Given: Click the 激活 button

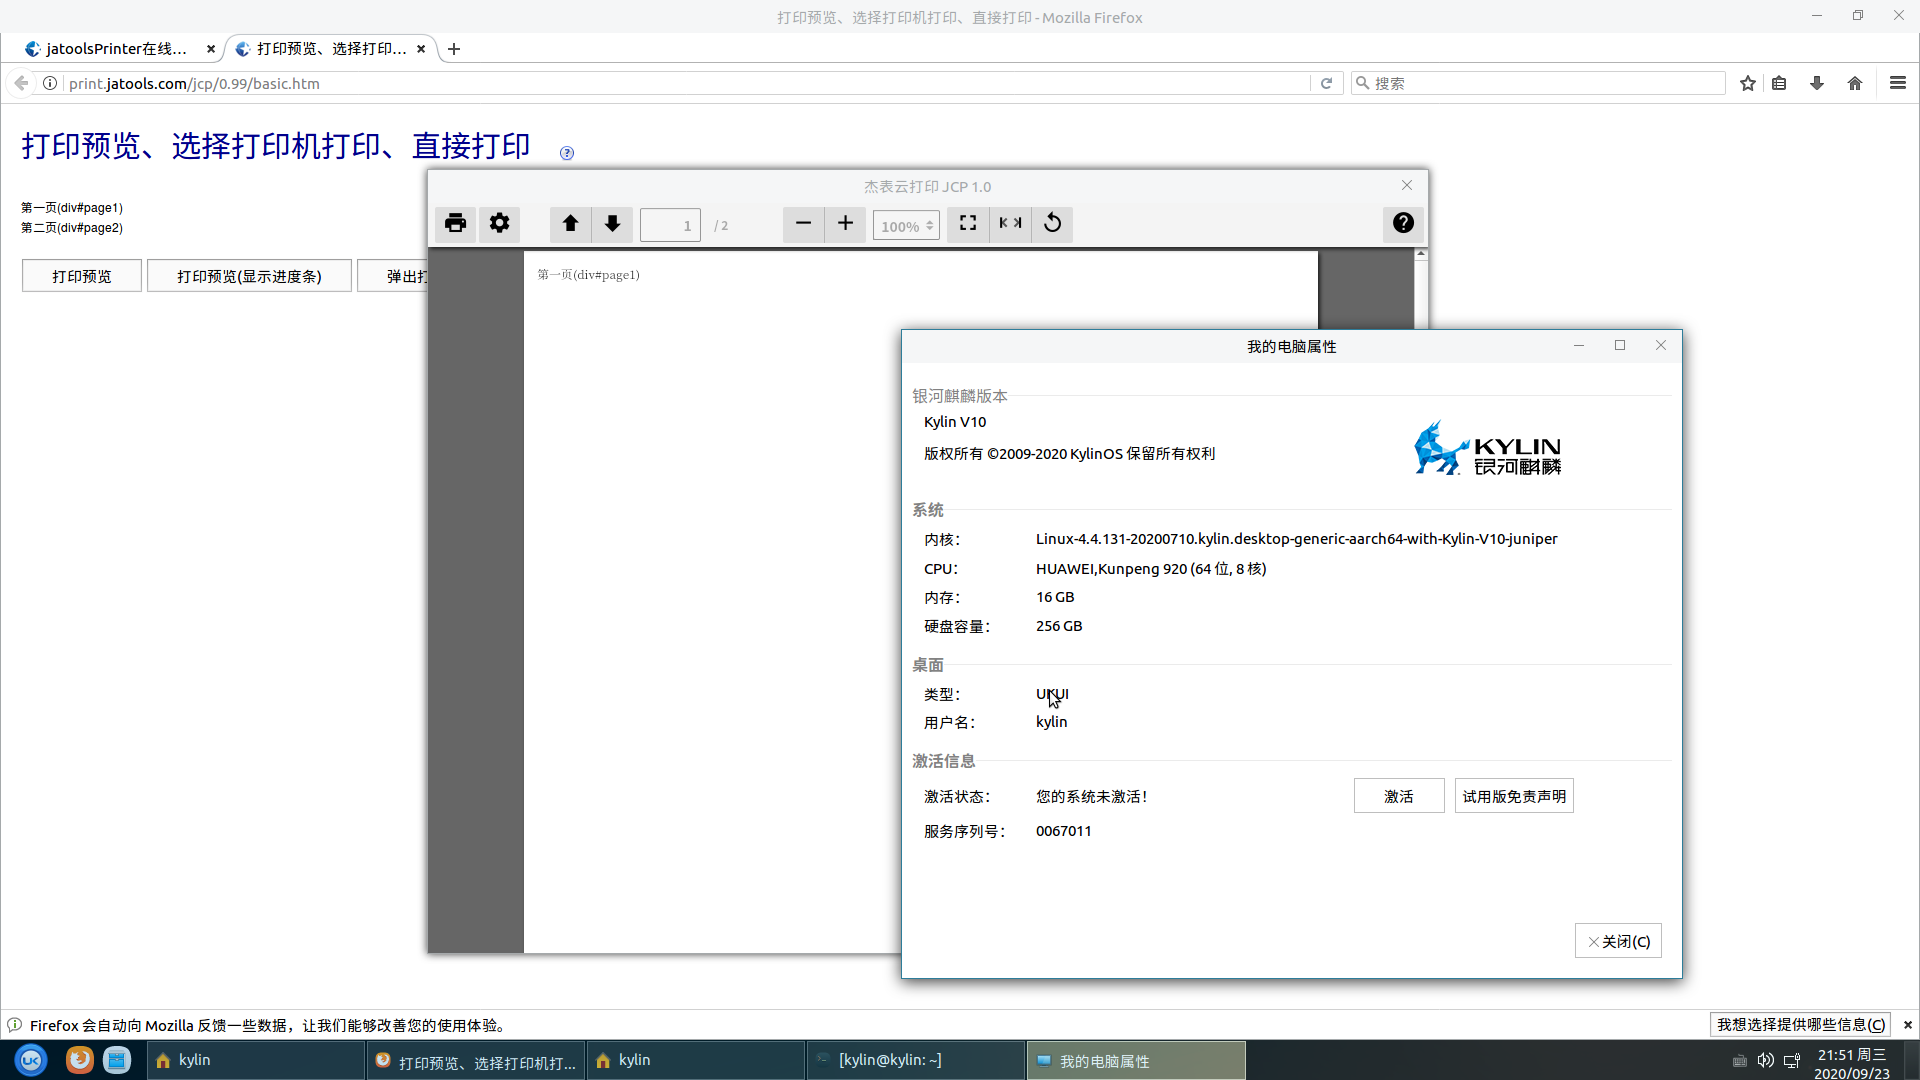Looking at the screenshot, I should click(x=1399, y=796).
